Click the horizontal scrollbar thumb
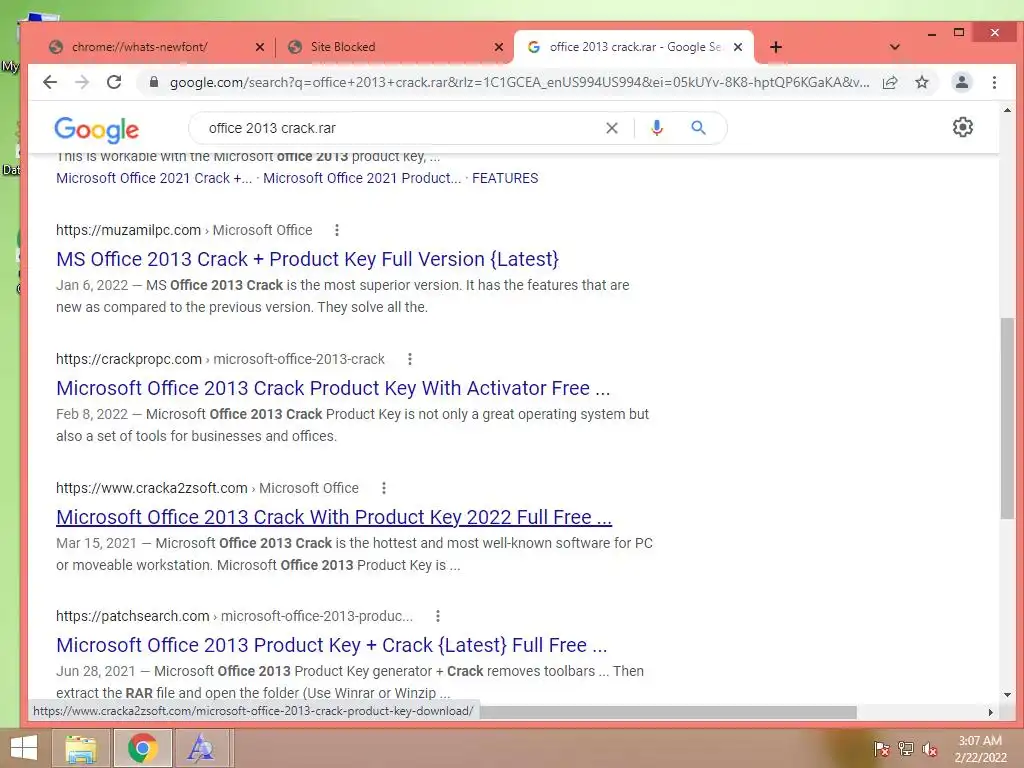 coord(667,712)
